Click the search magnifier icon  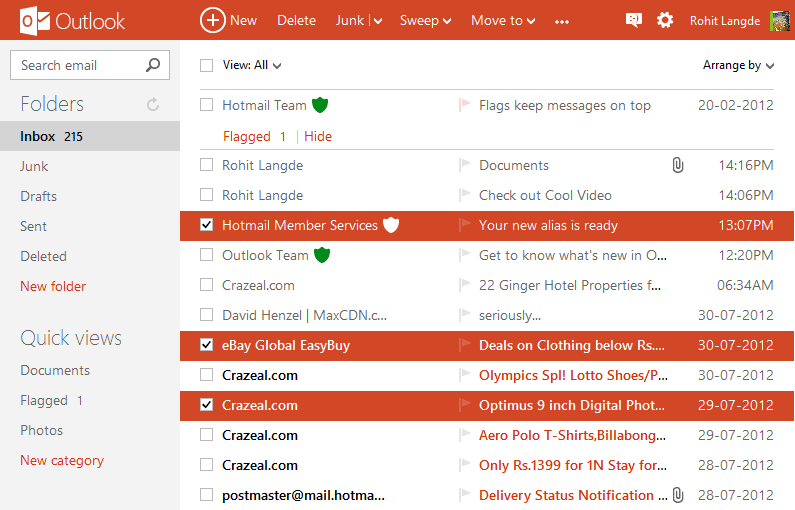pos(153,65)
